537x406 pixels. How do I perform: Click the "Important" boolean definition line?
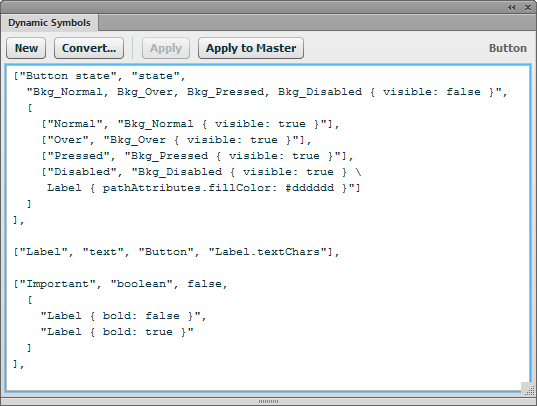pyautogui.click(x=120, y=284)
